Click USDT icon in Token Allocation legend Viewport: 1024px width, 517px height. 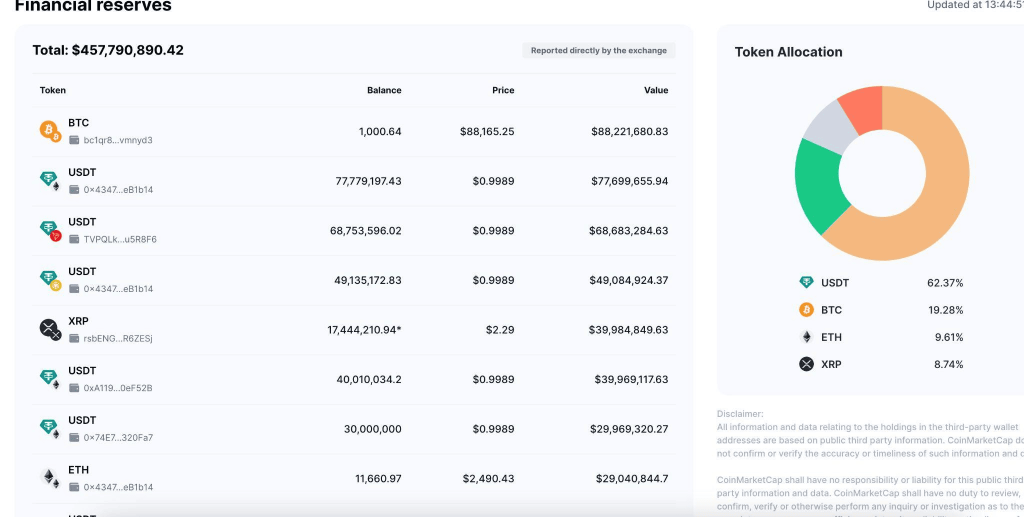coord(807,283)
